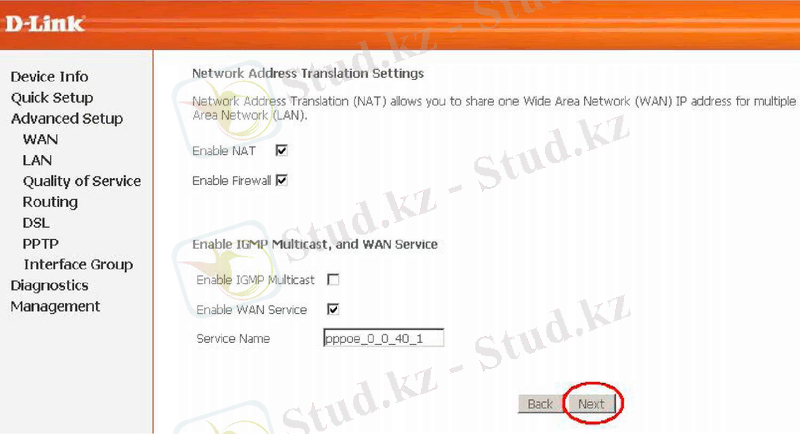Click the D-Link logo

[44, 23]
